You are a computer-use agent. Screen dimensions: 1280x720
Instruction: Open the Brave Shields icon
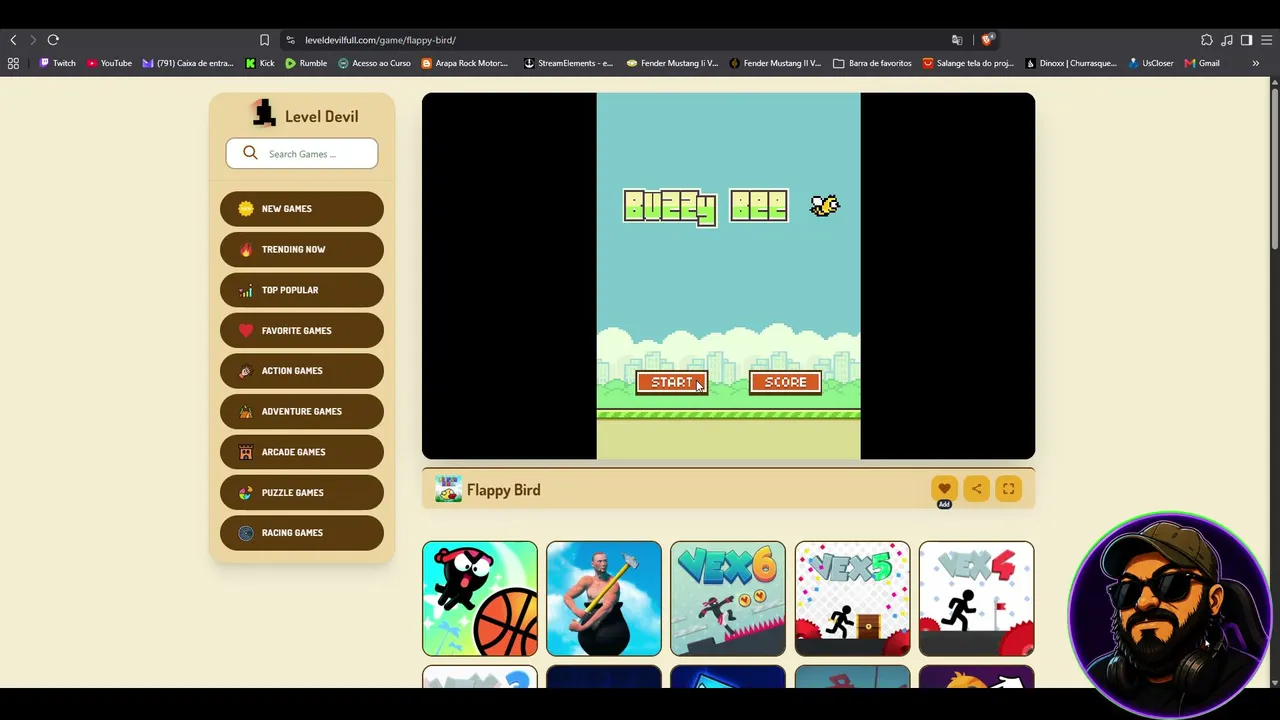(987, 40)
